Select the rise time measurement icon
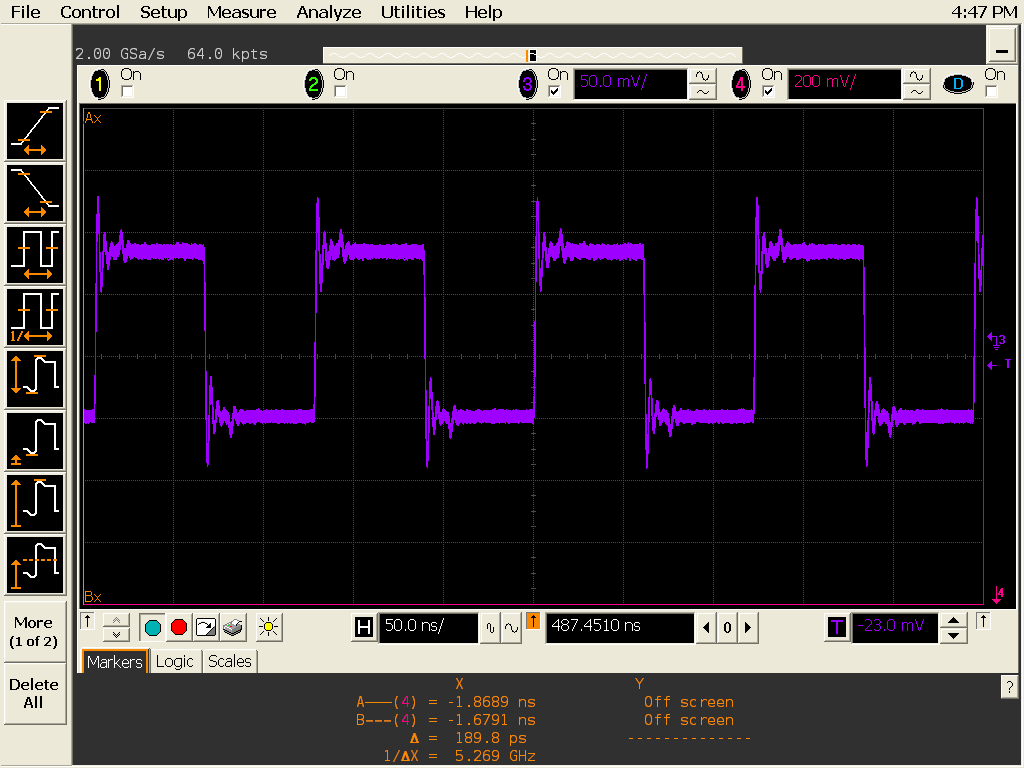This screenshot has width=1024, height=768. pos(35,131)
